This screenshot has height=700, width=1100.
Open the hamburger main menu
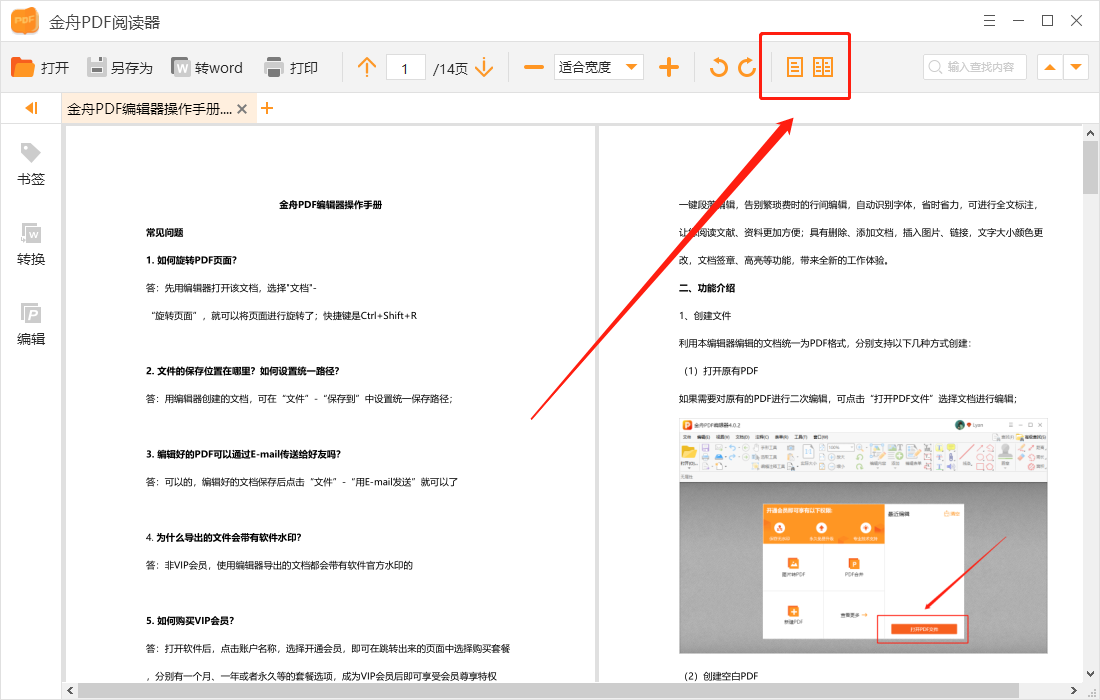coord(989,20)
